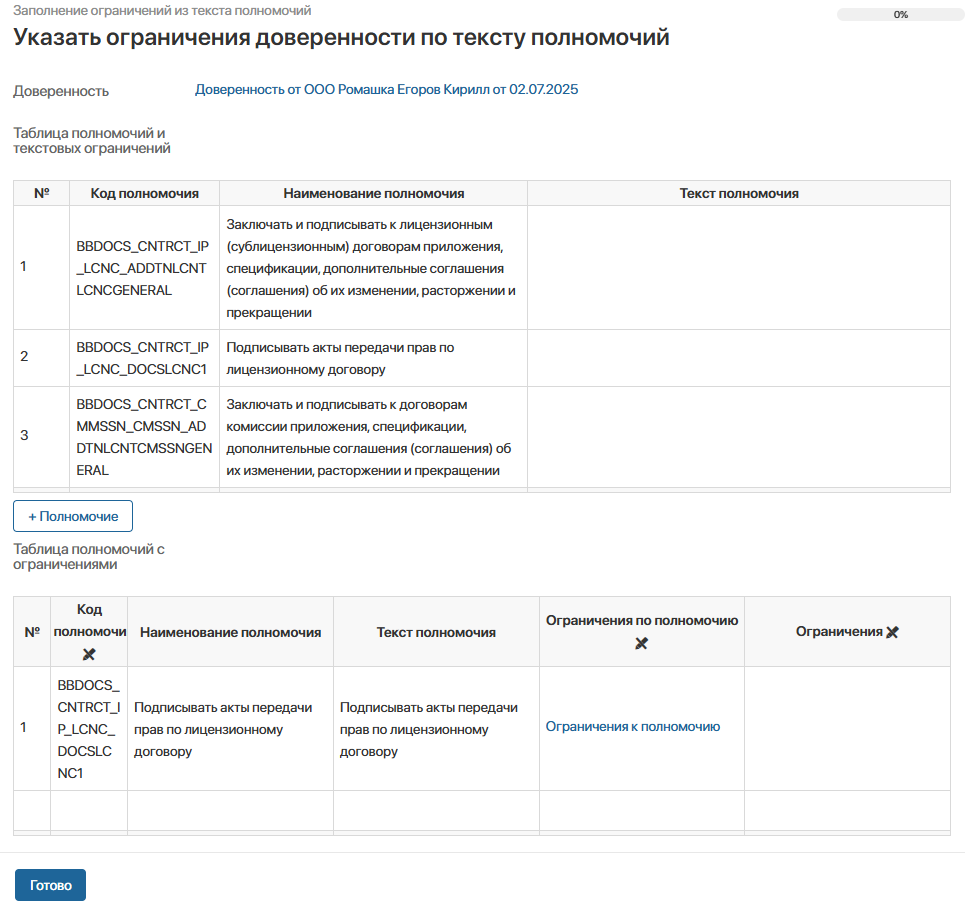Click Наименование полномочия header in the lower table
Image resolution: width=965 pixels, height=906 pixels.
coord(230,632)
